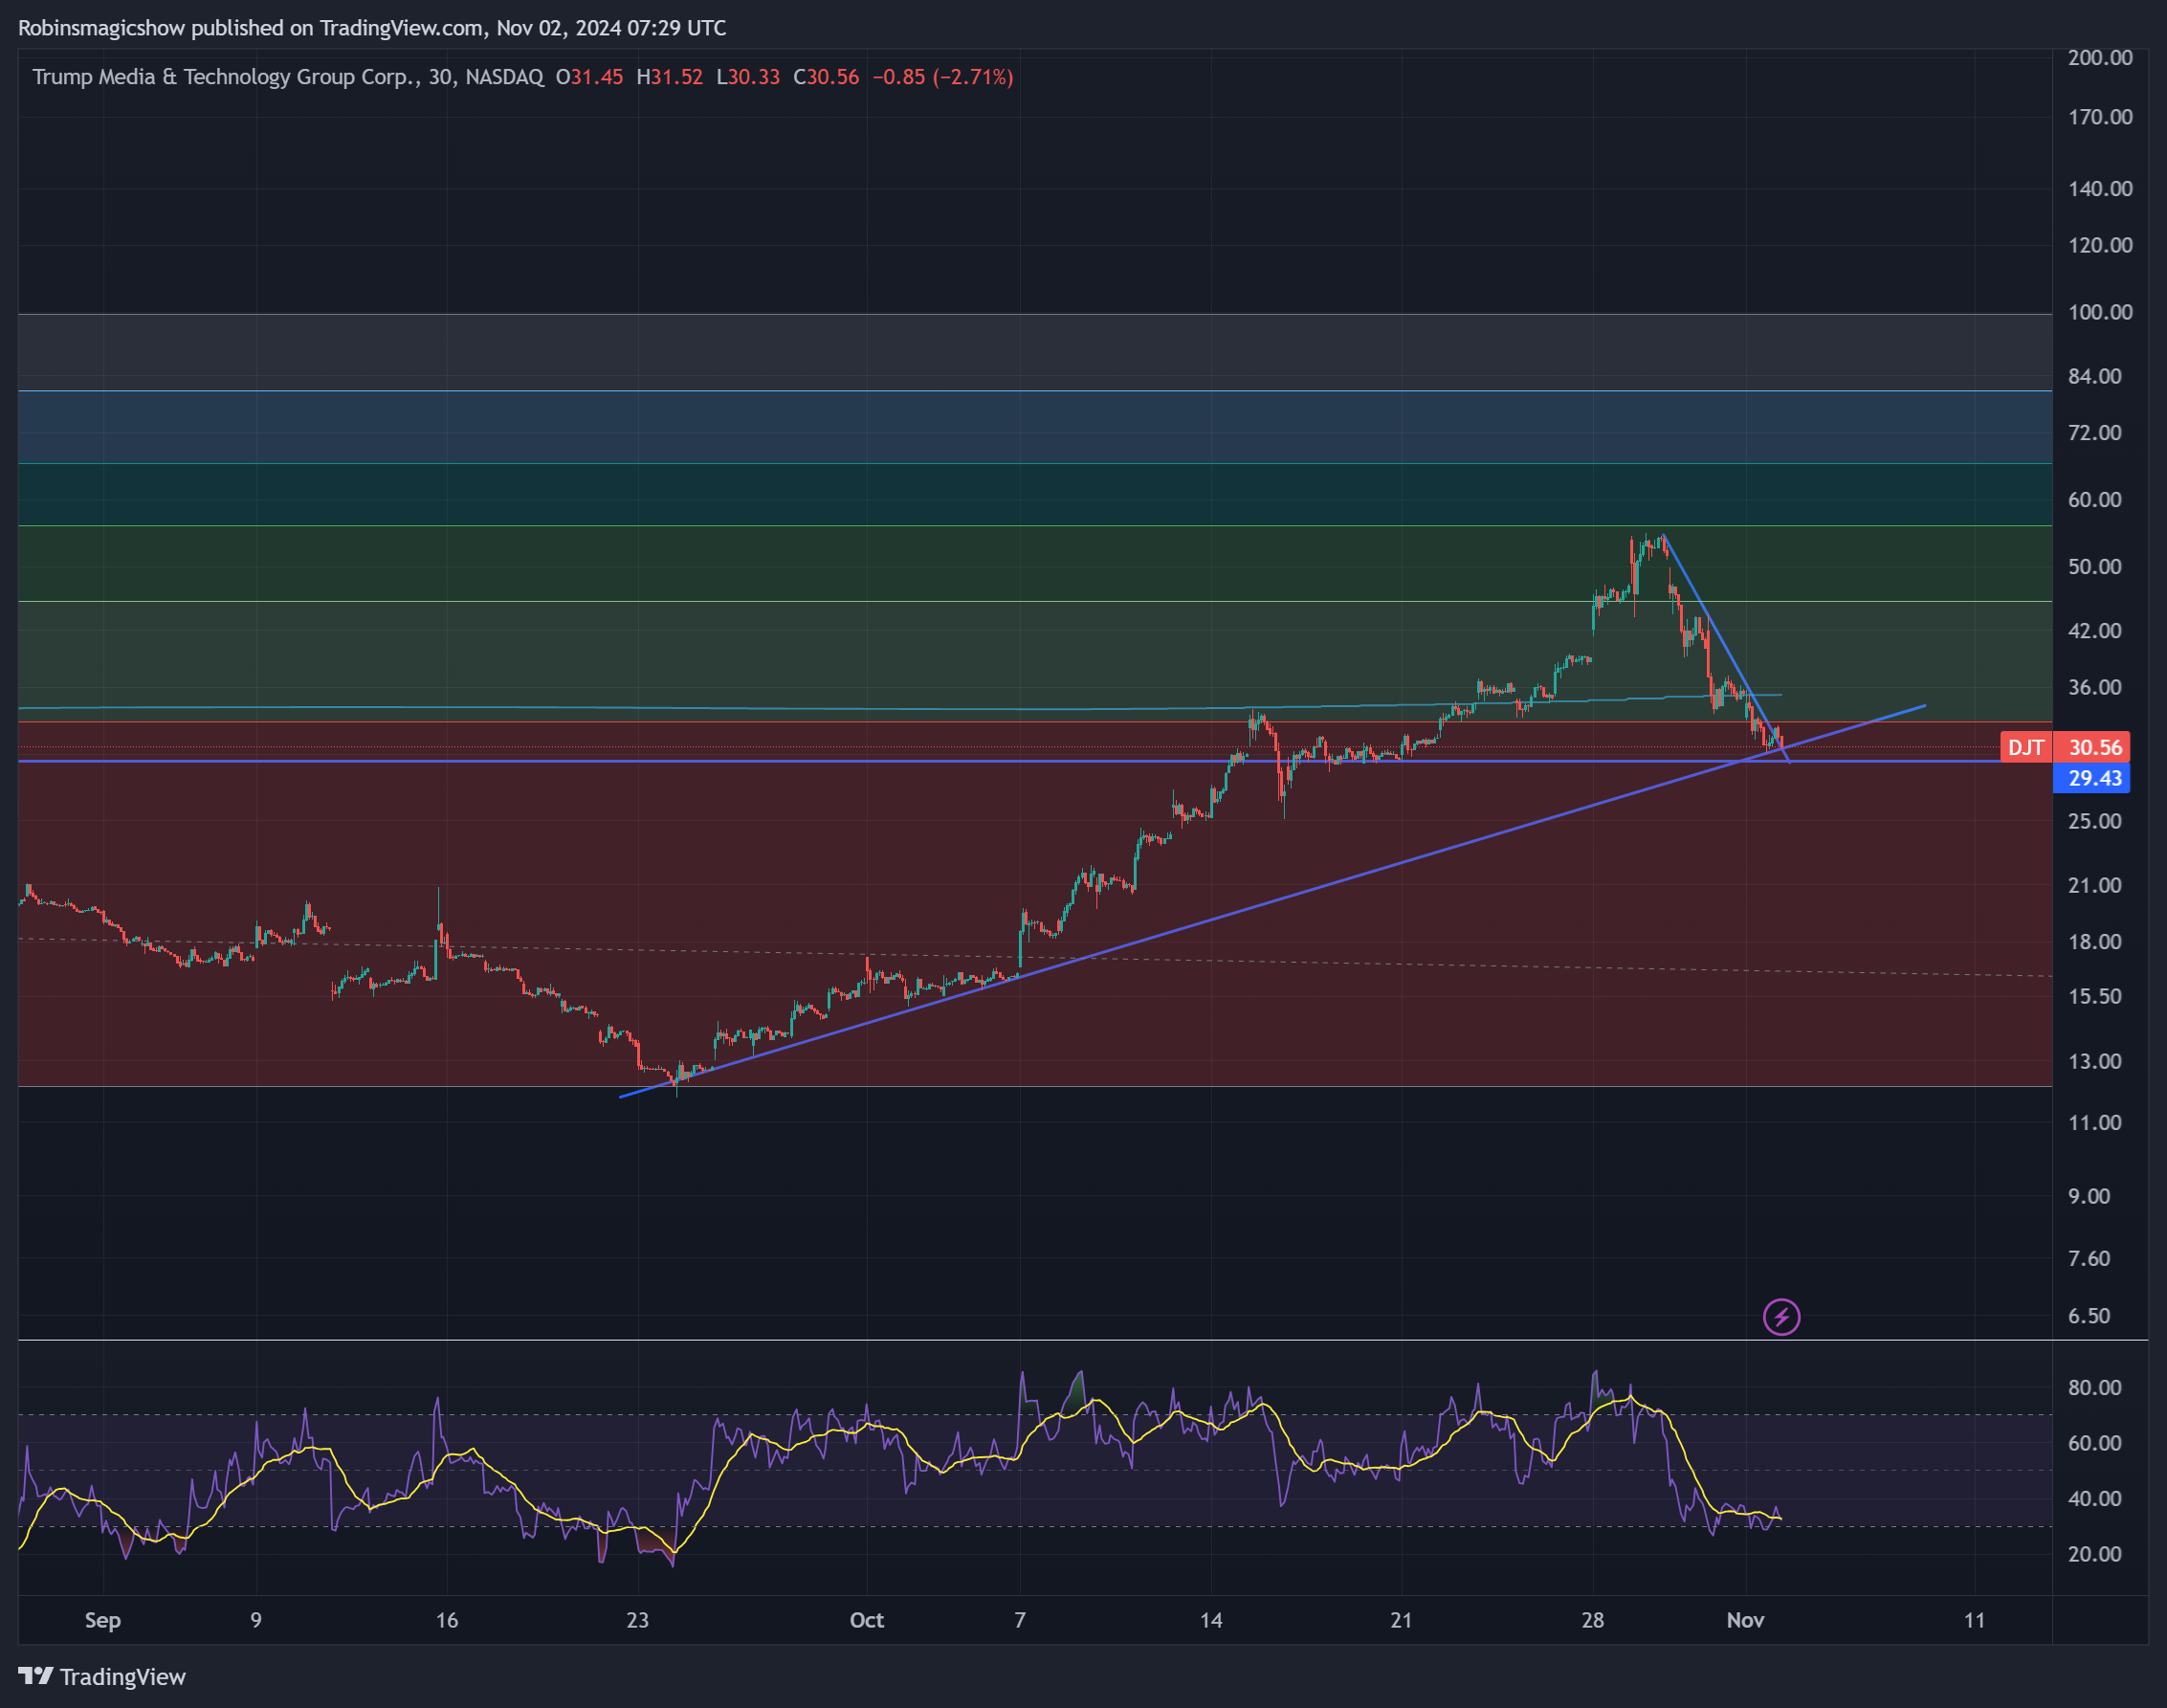Viewport: 2167px width, 1708px height.
Task: Click the 100.00 price axis label
Action: tap(2100, 313)
